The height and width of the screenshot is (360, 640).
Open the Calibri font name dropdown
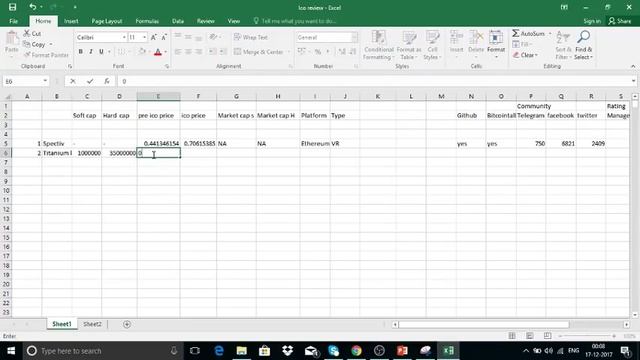(x=124, y=37)
